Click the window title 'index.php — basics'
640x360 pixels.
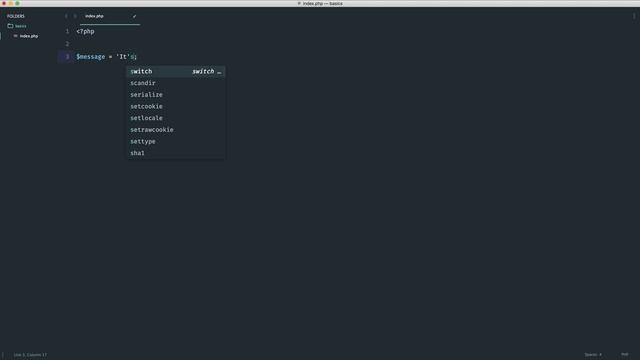click(322, 3)
